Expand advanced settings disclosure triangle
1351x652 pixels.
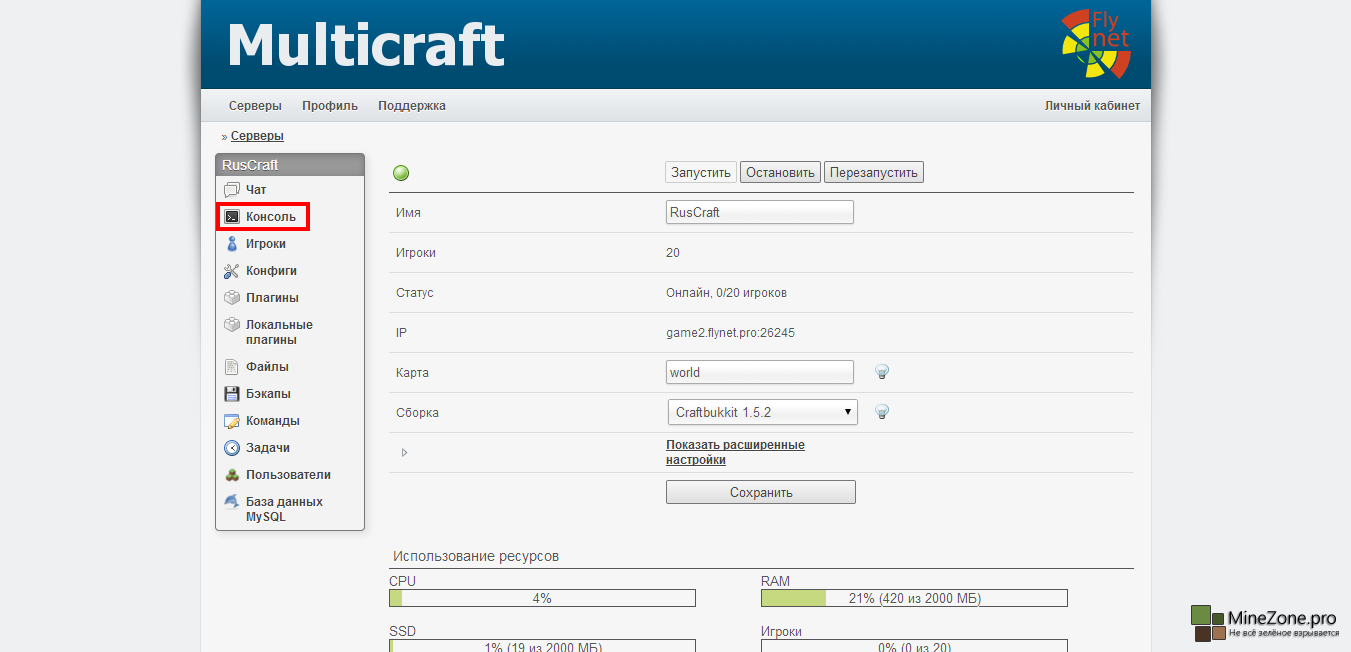point(404,453)
